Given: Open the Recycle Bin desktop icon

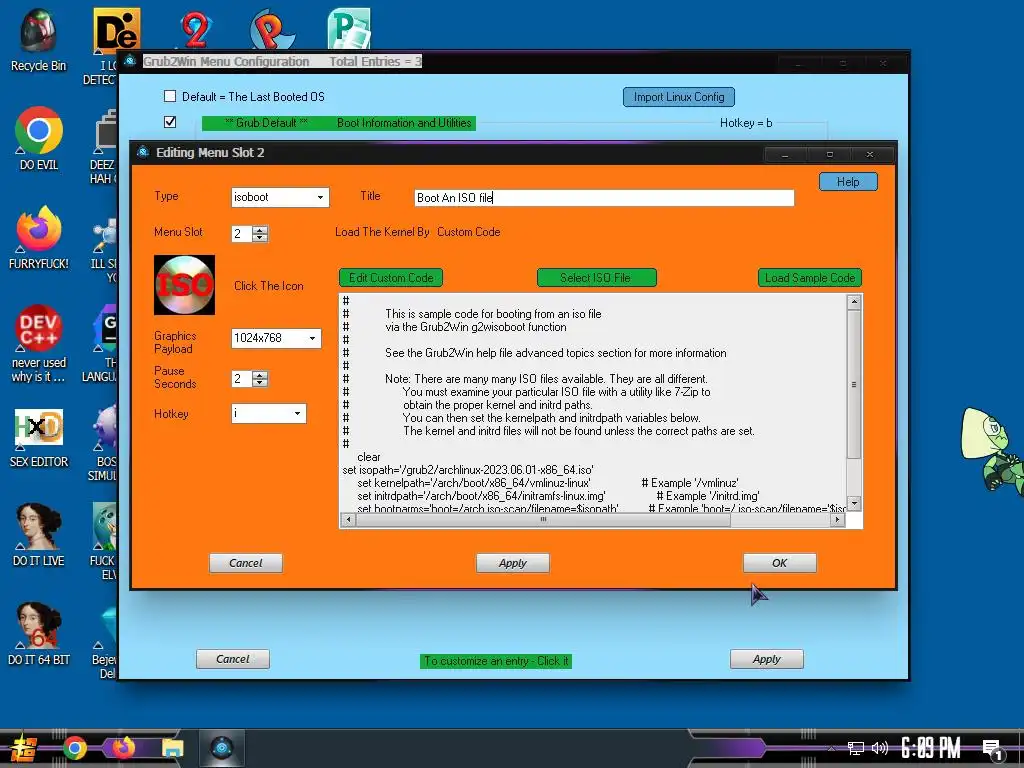Looking at the screenshot, I should (38, 39).
